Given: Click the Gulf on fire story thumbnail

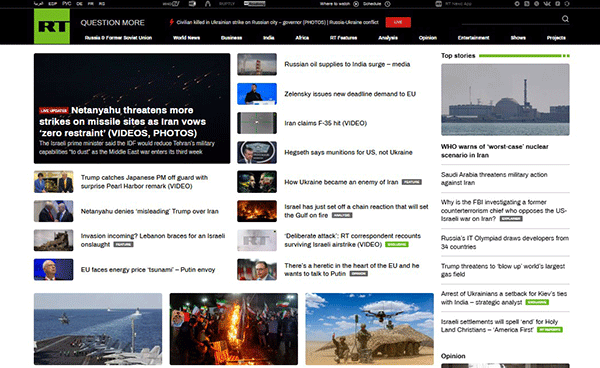Looking at the screenshot, I should click(x=257, y=211).
